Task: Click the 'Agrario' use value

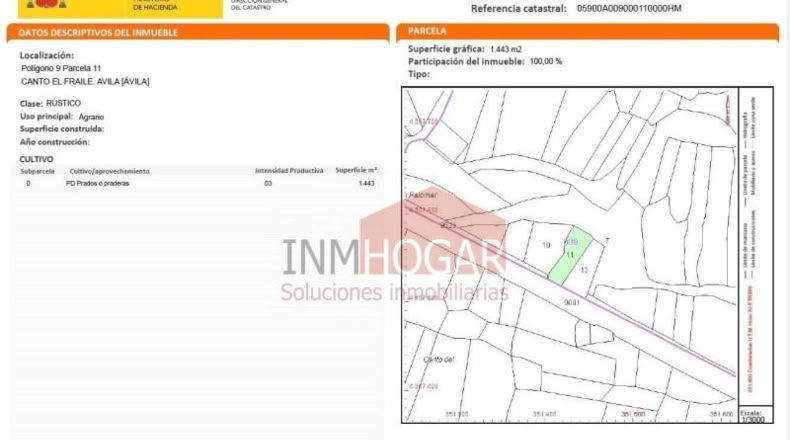Action: coord(91,117)
